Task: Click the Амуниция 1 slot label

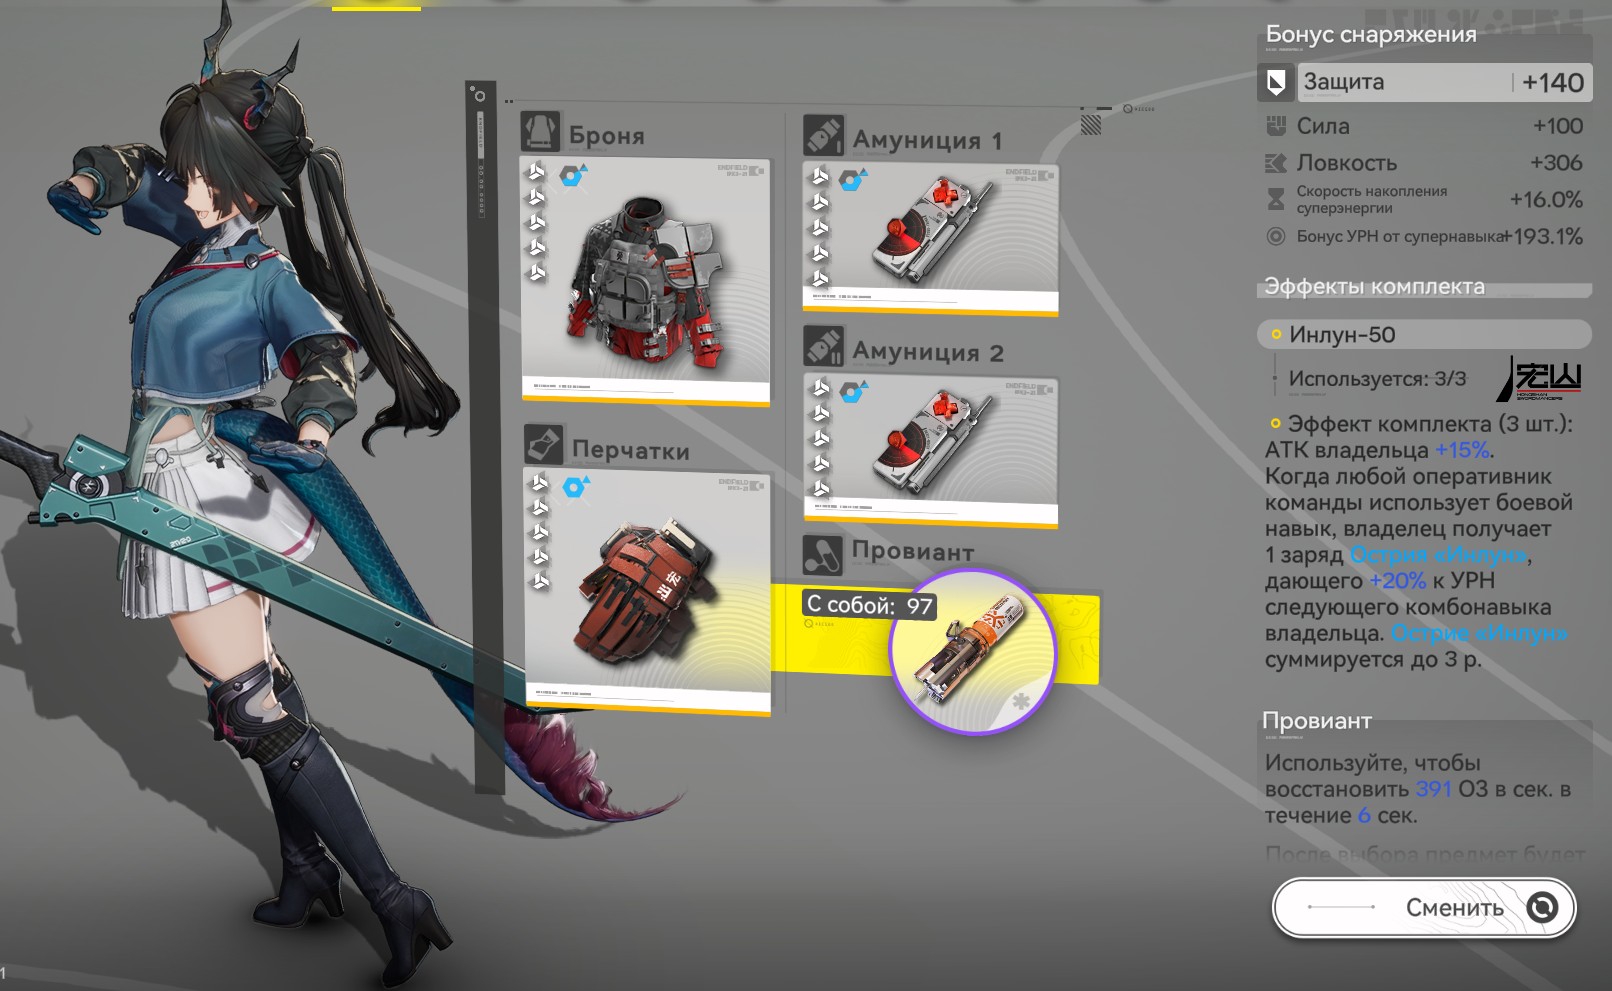Action: (x=927, y=141)
